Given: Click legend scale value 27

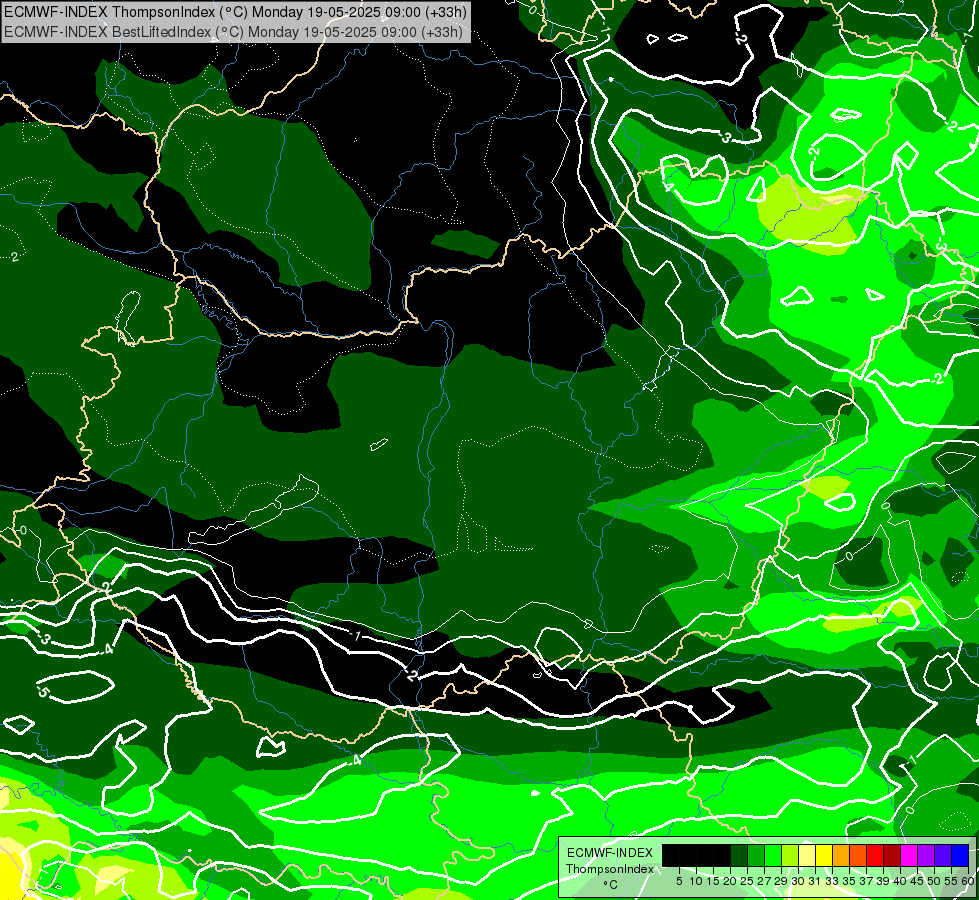Looking at the screenshot, I should coord(764,881).
